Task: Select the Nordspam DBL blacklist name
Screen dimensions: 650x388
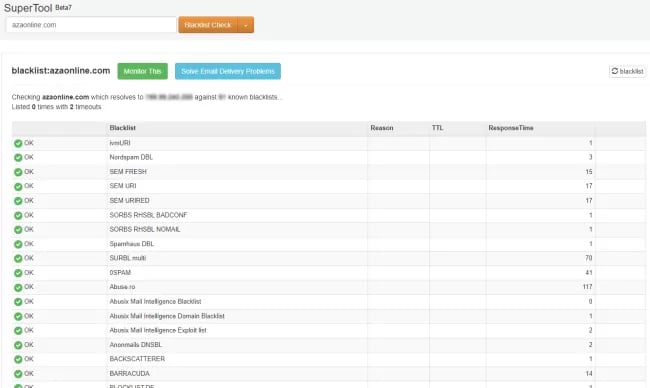Action: click(x=131, y=158)
